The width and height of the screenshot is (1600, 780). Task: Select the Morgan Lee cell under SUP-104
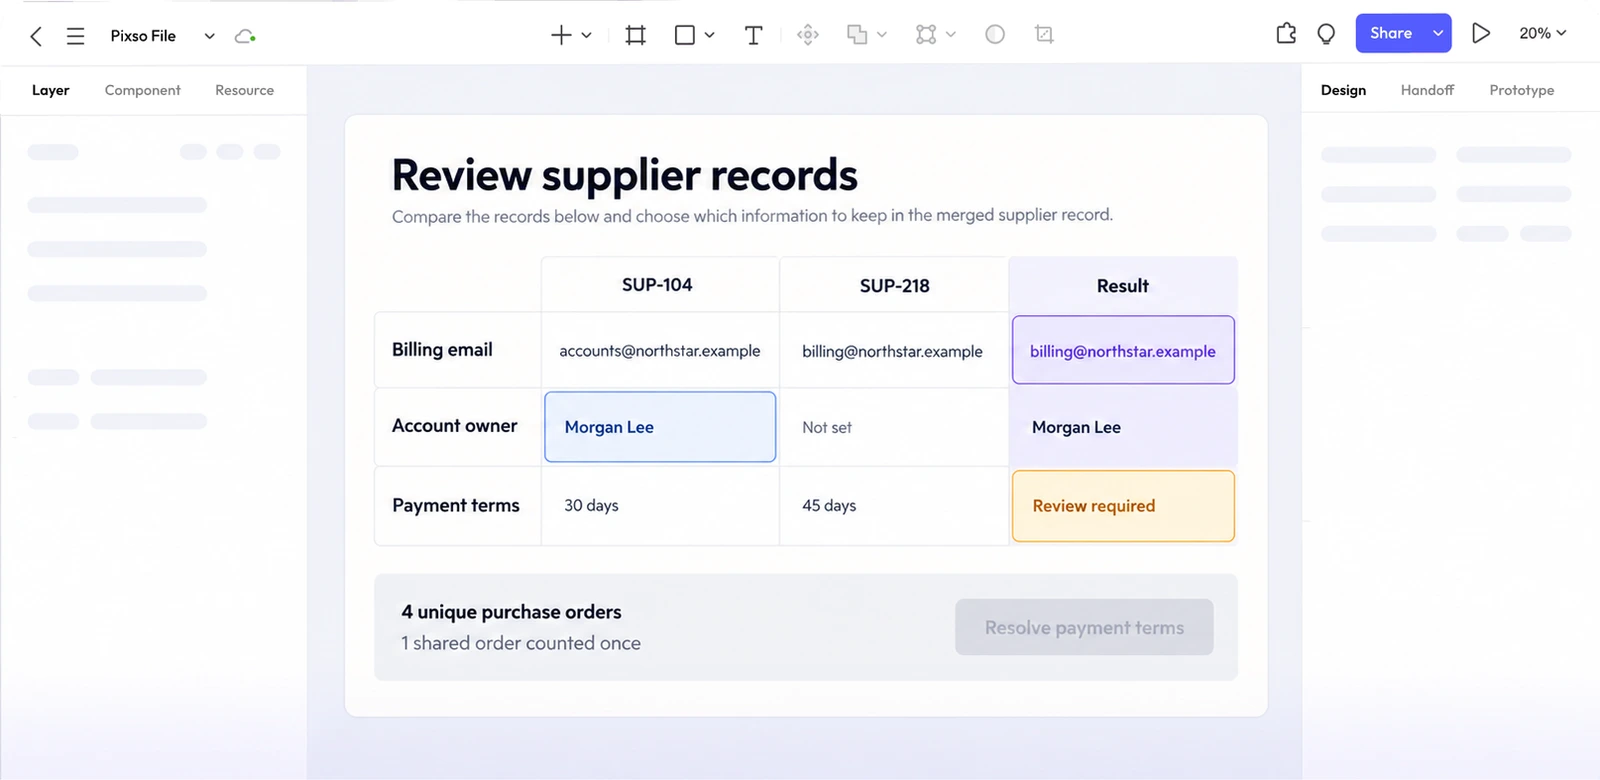pos(660,427)
